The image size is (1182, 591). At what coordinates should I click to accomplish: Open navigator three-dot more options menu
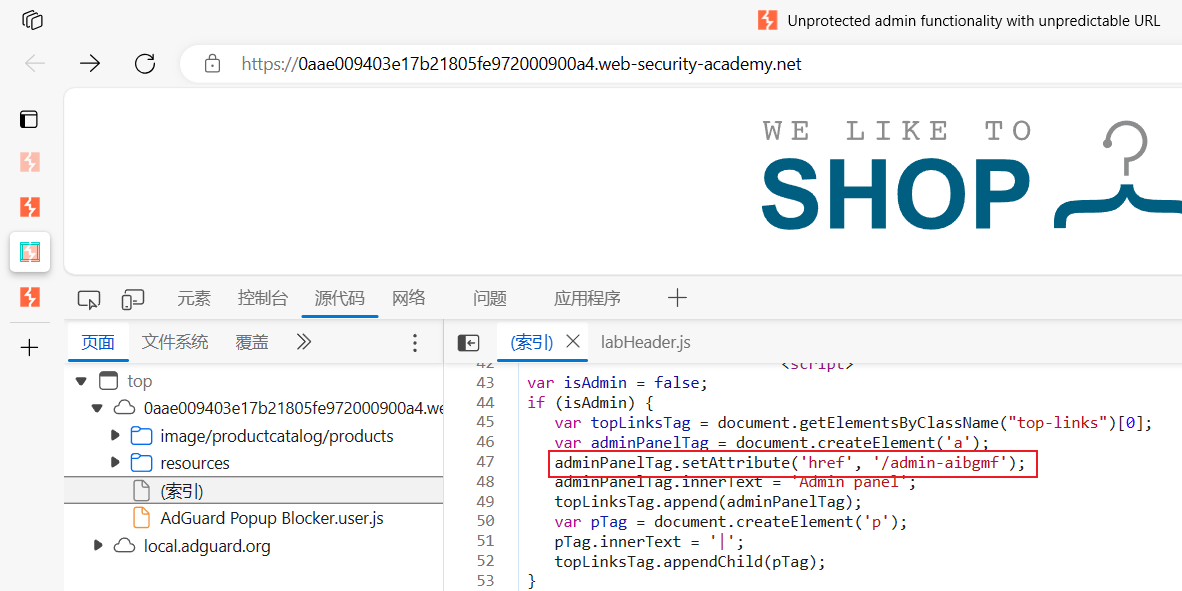[x=414, y=343]
